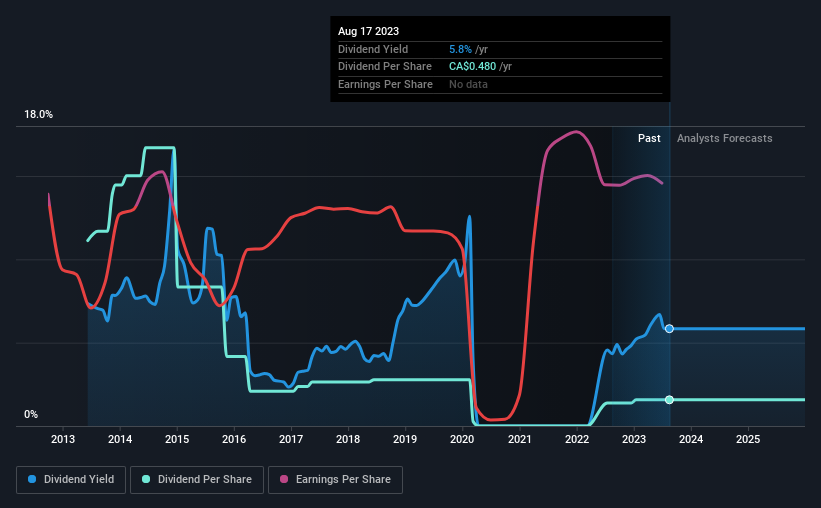
Task: Click the Aug 17 2023 tooltip date
Action: pyautogui.click(x=369, y=31)
